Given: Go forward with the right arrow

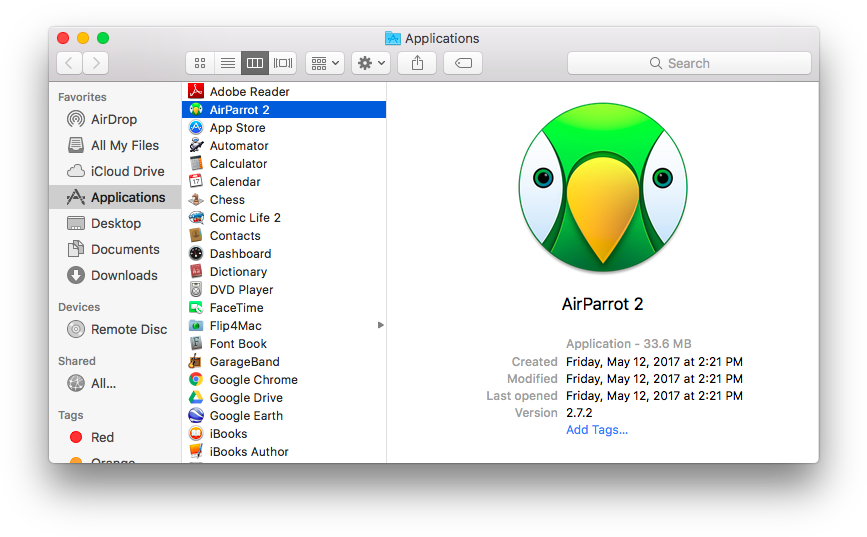Looking at the screenshot, I should coord(96,63).
